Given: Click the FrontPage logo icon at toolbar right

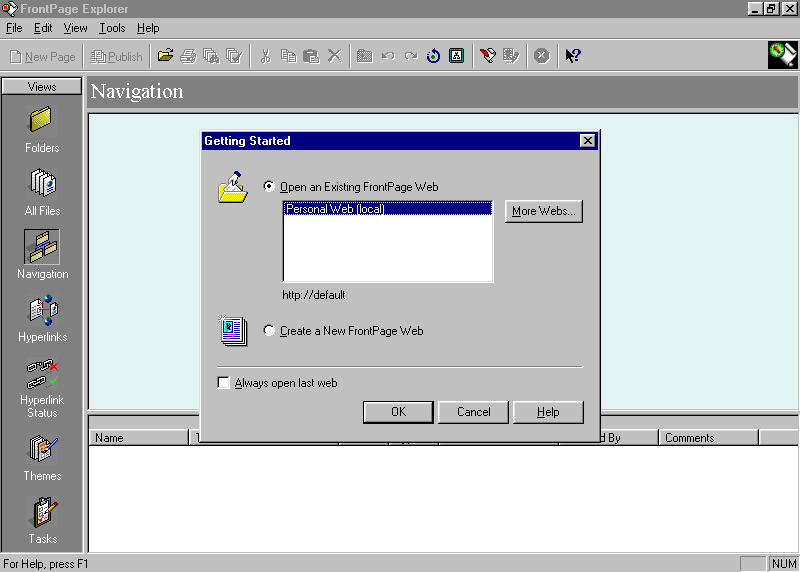Looking at the screenshot, I should pyautogui.click(x=783, y=55).
